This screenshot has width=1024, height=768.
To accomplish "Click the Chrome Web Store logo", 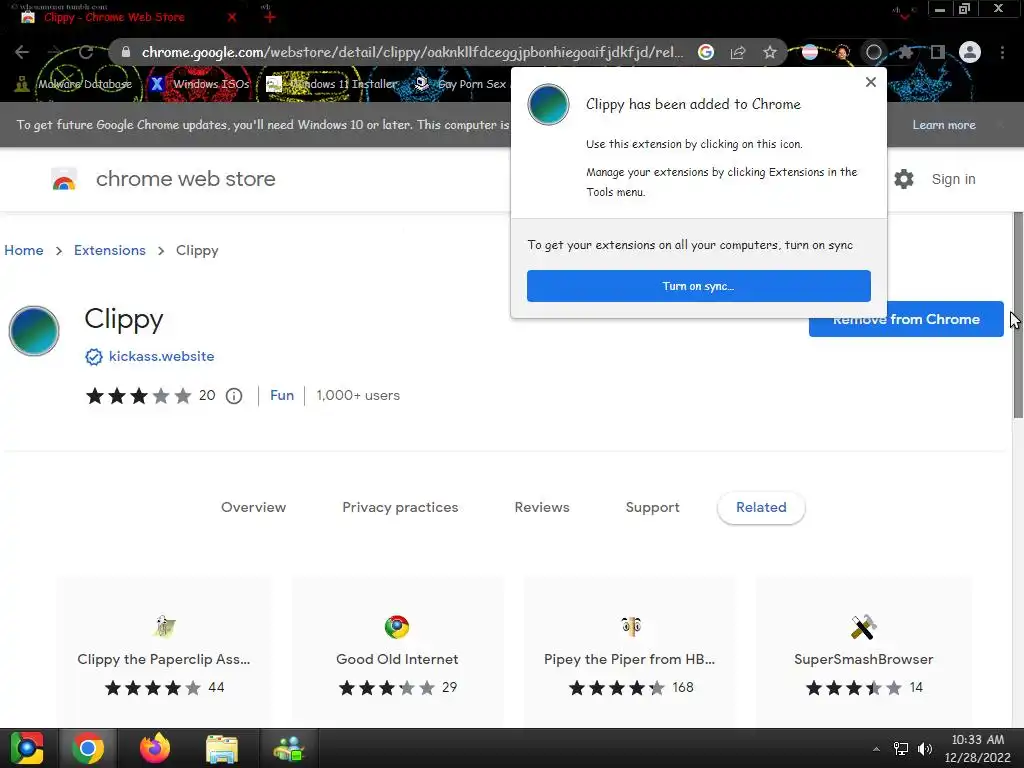I will [64, 179].
